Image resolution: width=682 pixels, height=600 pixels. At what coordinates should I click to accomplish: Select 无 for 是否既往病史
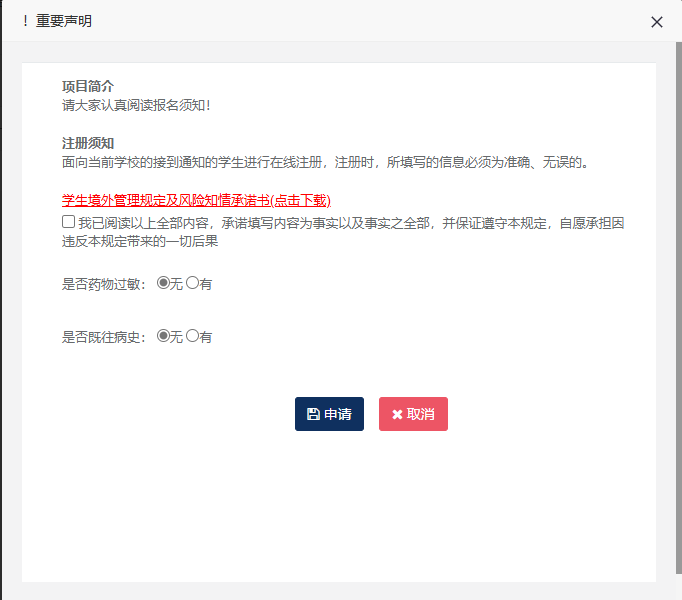pos(163,335)
